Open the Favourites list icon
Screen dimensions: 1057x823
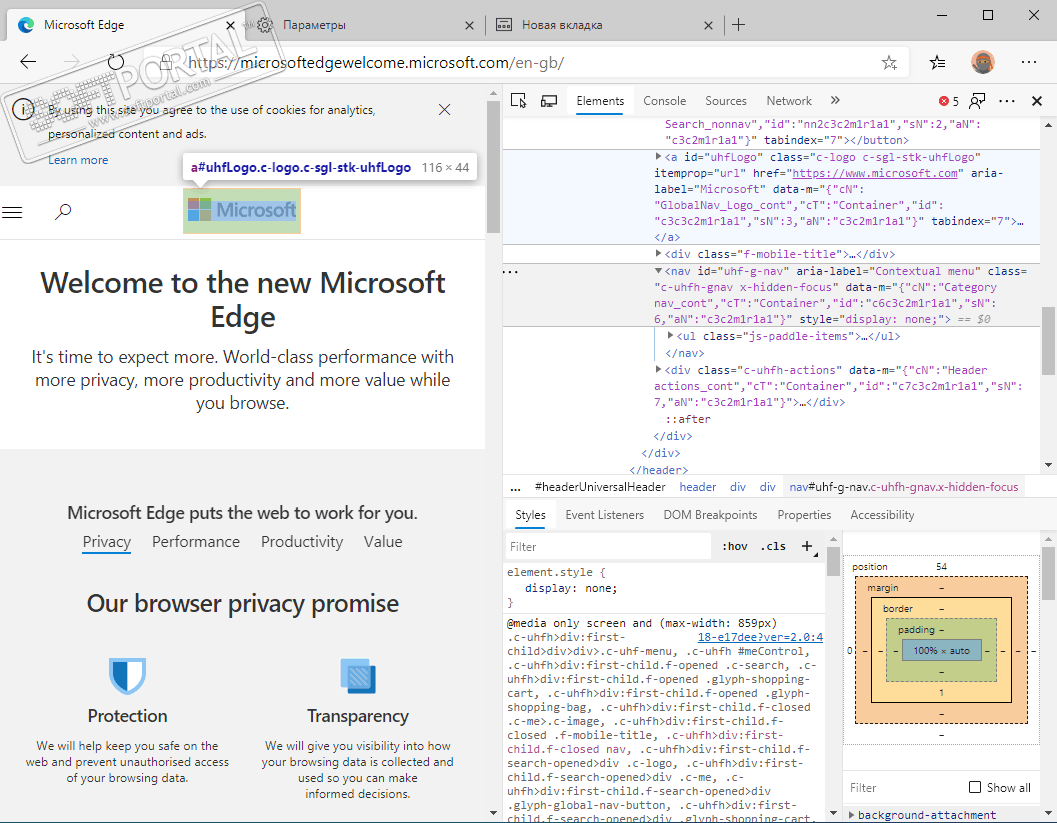937,63
